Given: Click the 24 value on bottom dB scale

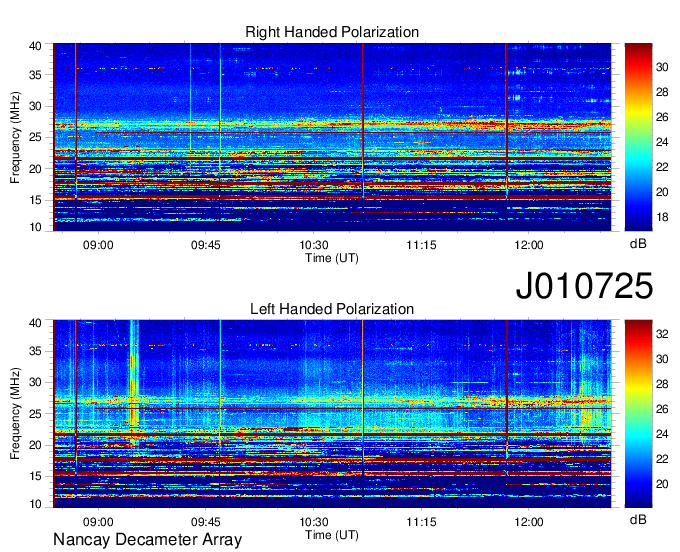Looking at the screenshot, I should [662, 434].
